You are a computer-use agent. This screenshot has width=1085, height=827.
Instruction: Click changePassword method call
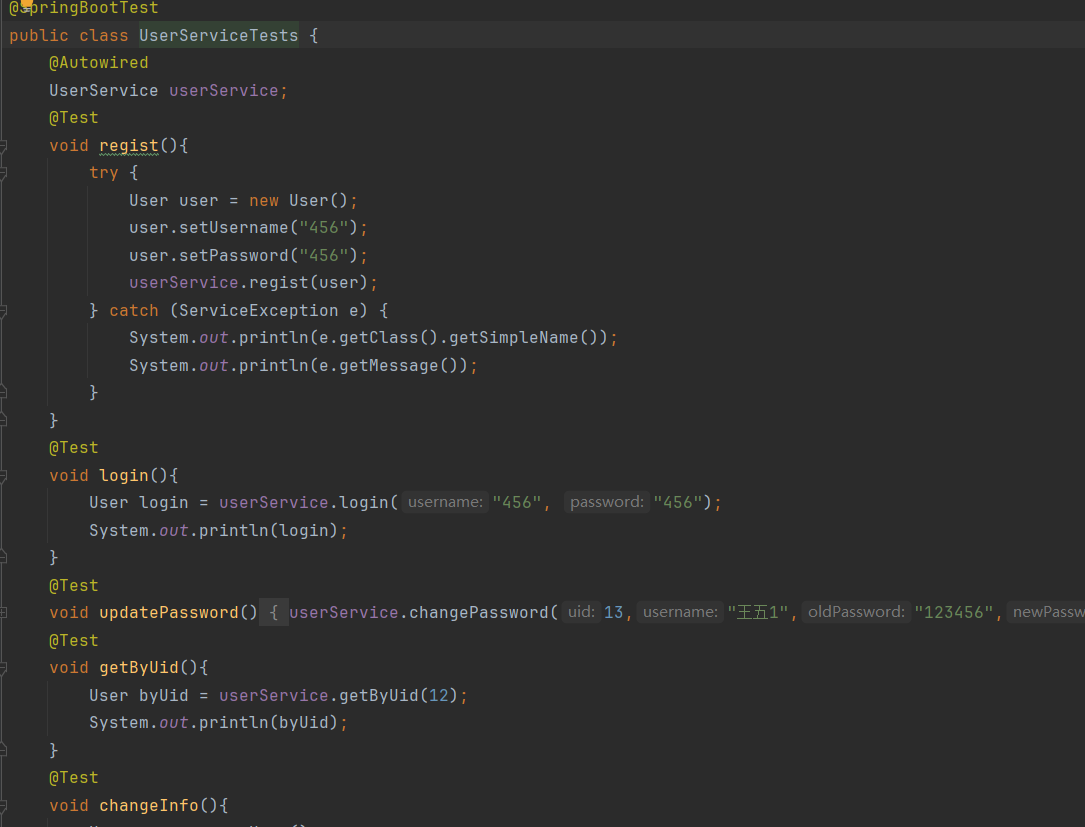[478, 612]
